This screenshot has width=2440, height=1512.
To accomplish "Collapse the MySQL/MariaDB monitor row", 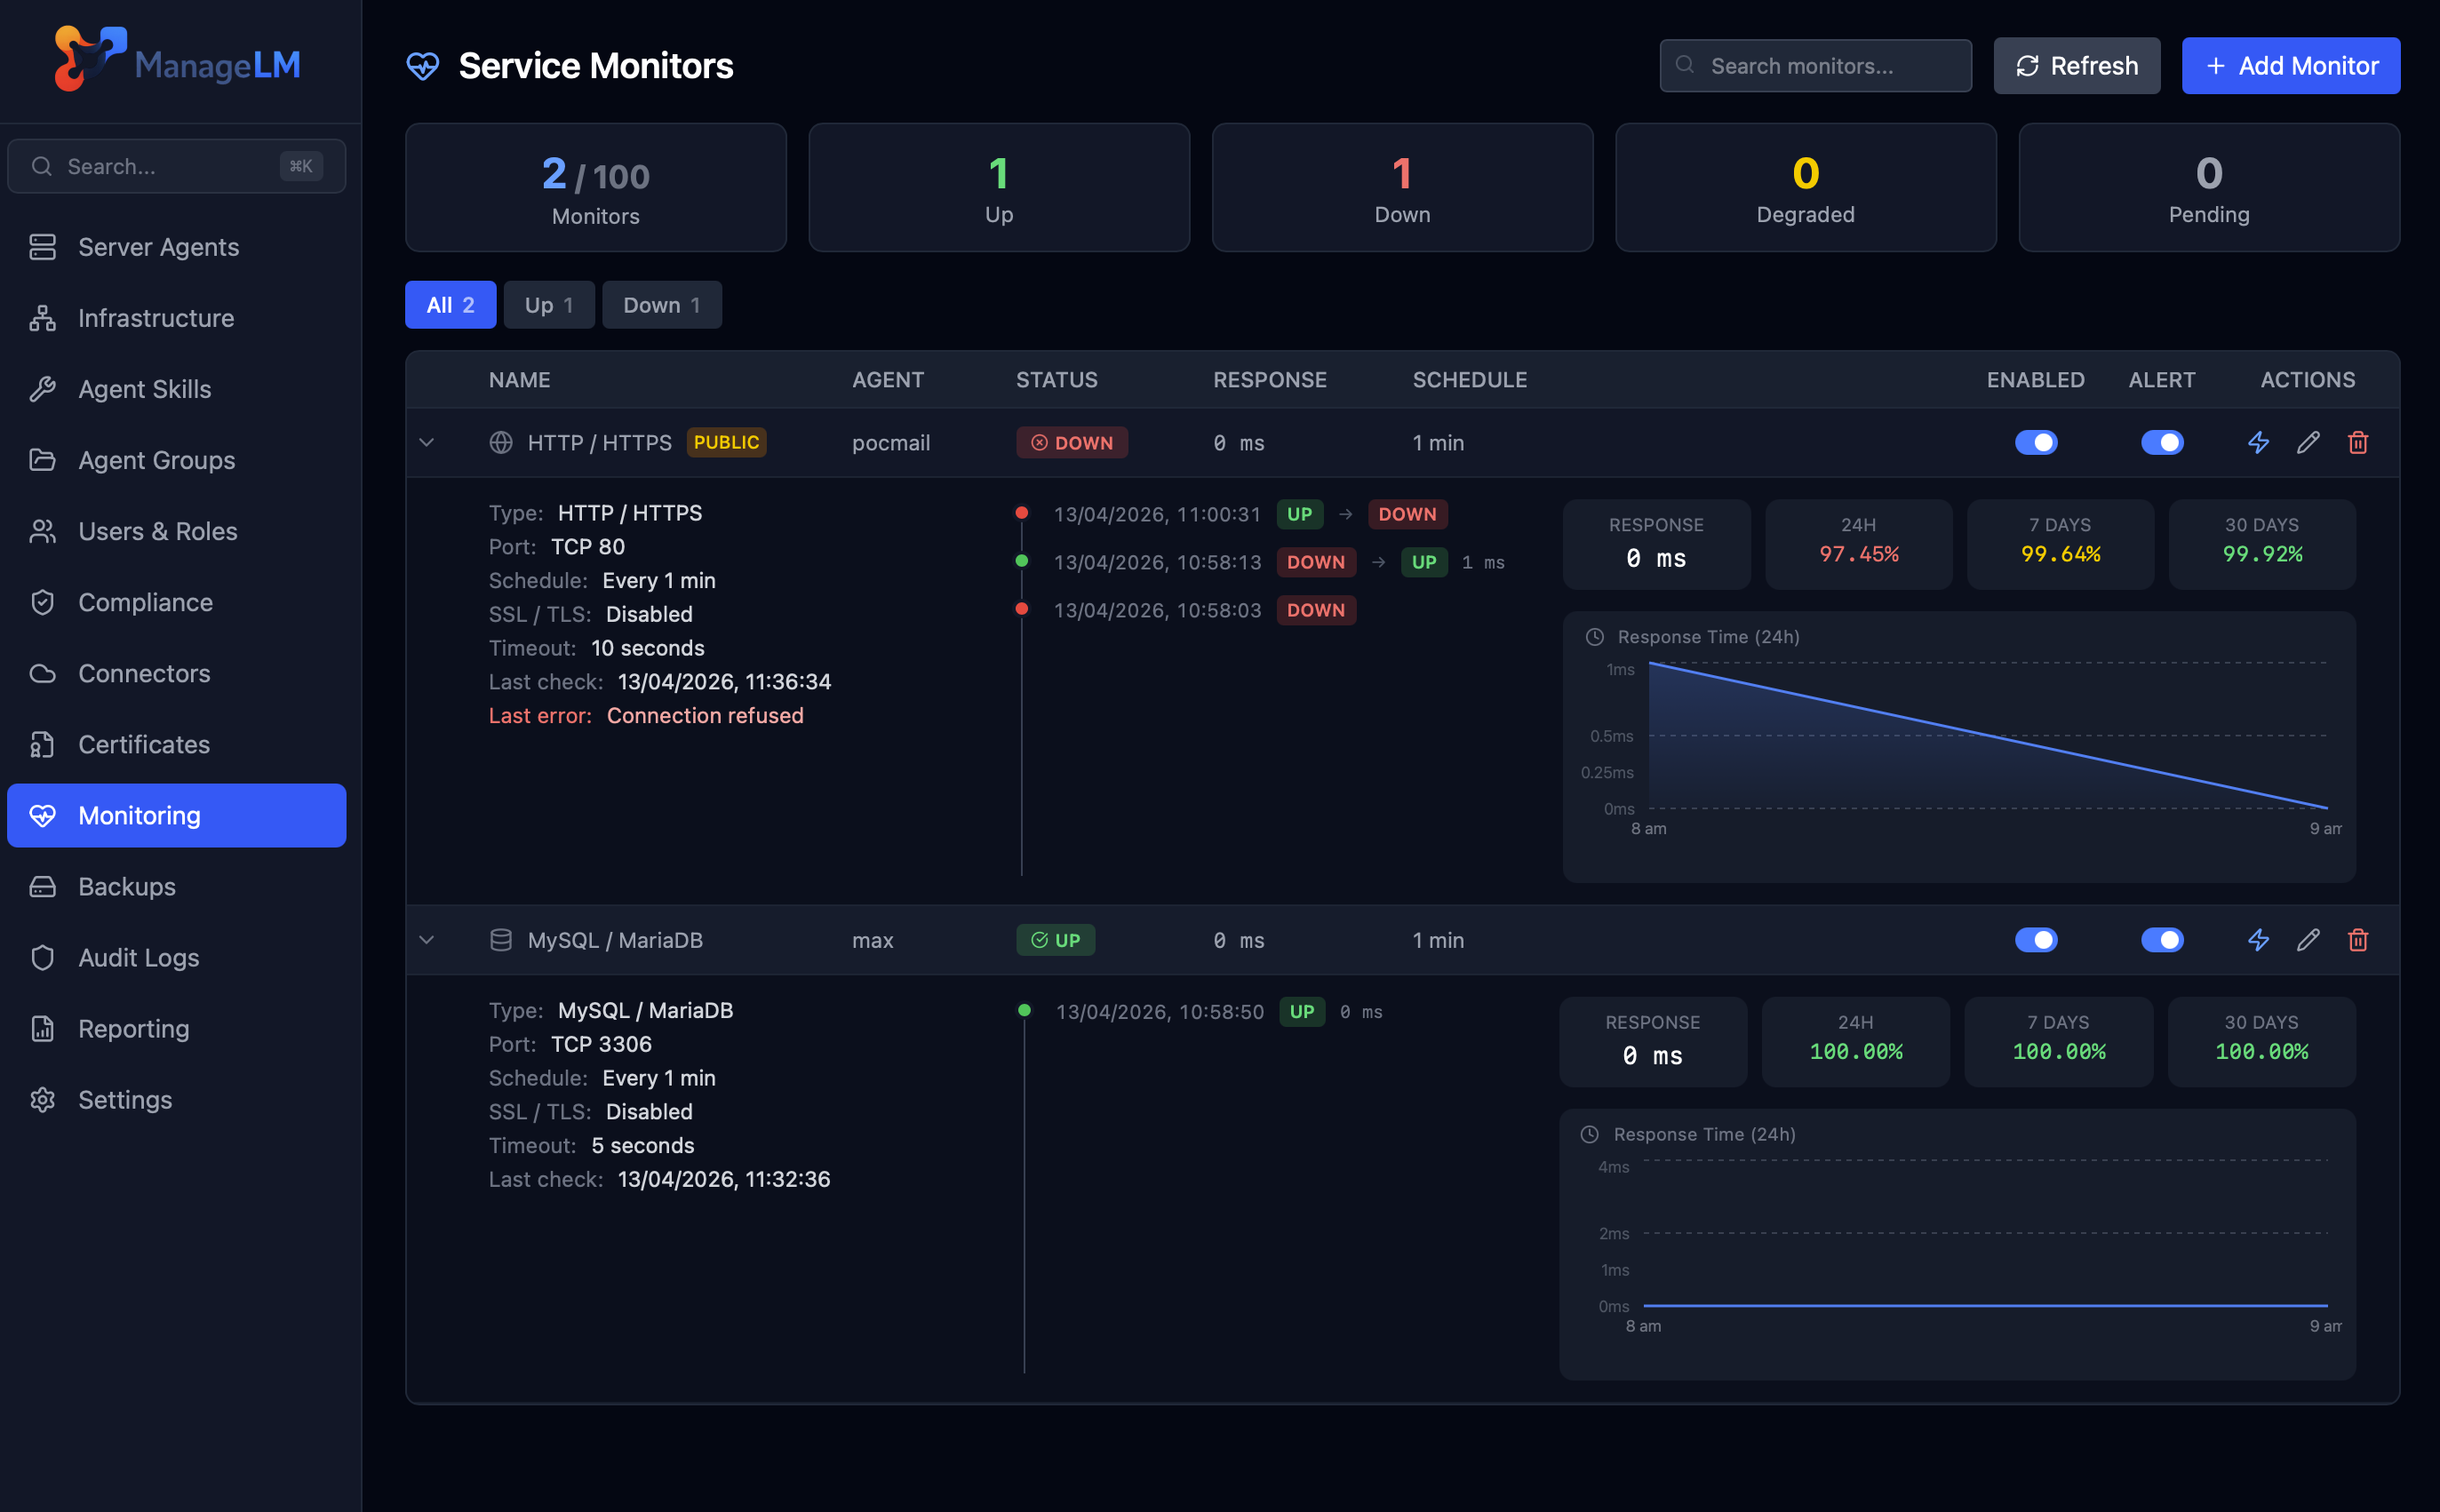I will click(x=427, y=940).
